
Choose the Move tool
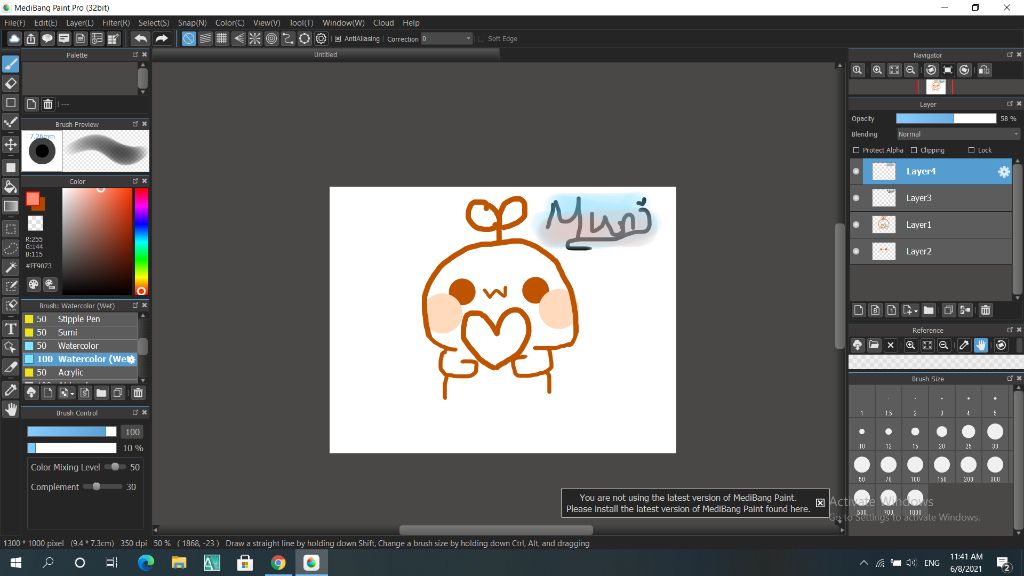[10, 144]
